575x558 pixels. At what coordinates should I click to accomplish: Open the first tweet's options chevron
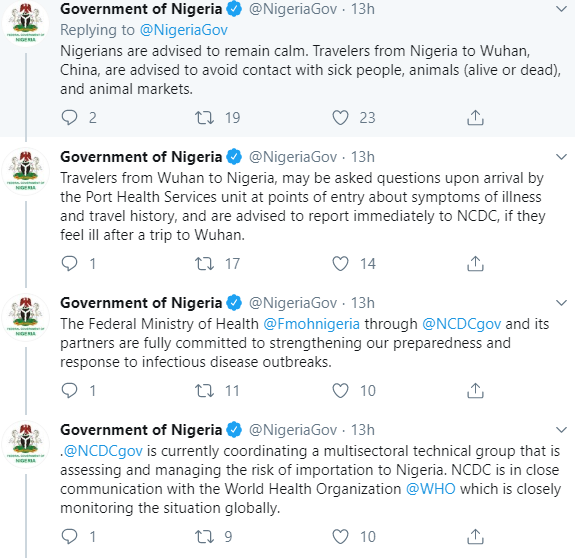pos(561,9)
